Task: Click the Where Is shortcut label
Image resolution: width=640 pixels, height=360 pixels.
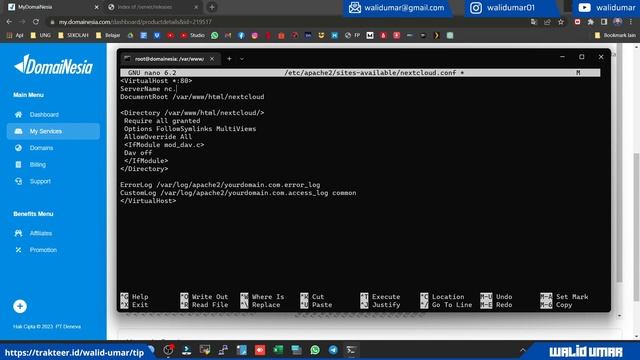Action: (268, 297)
